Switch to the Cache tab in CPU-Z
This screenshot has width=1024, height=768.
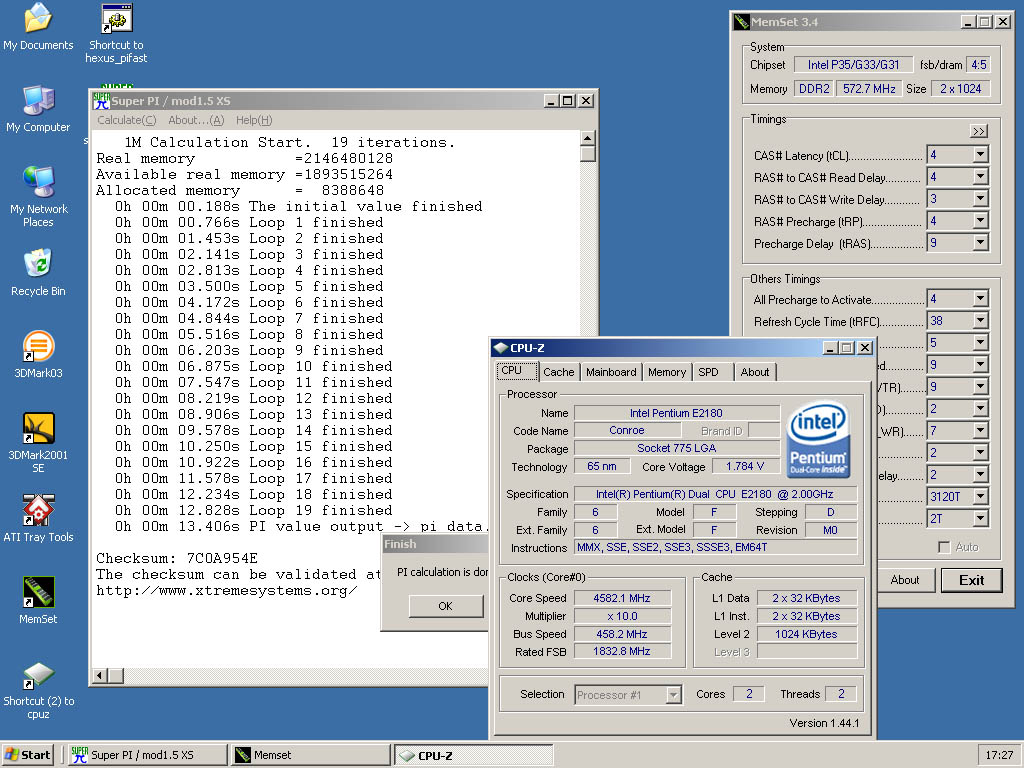click(x=558, y=372)
